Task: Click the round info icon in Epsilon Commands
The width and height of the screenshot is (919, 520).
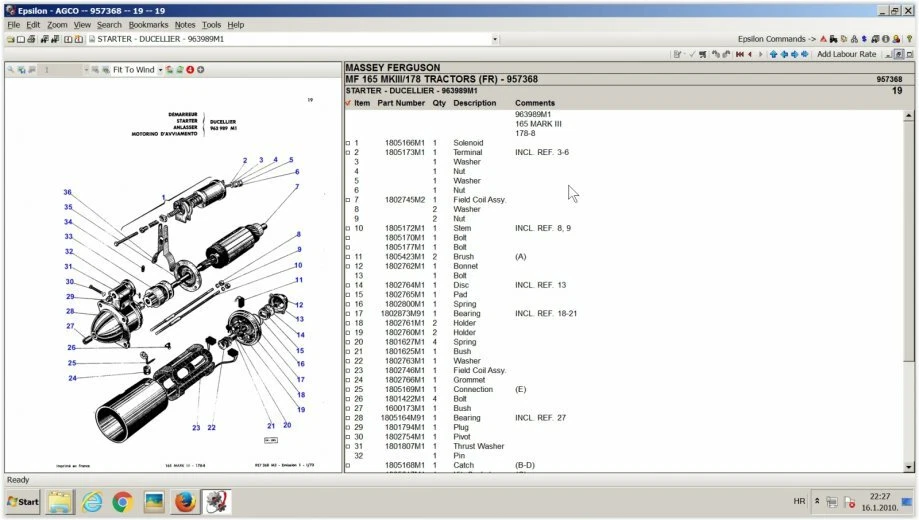Action: coord(886,39)
